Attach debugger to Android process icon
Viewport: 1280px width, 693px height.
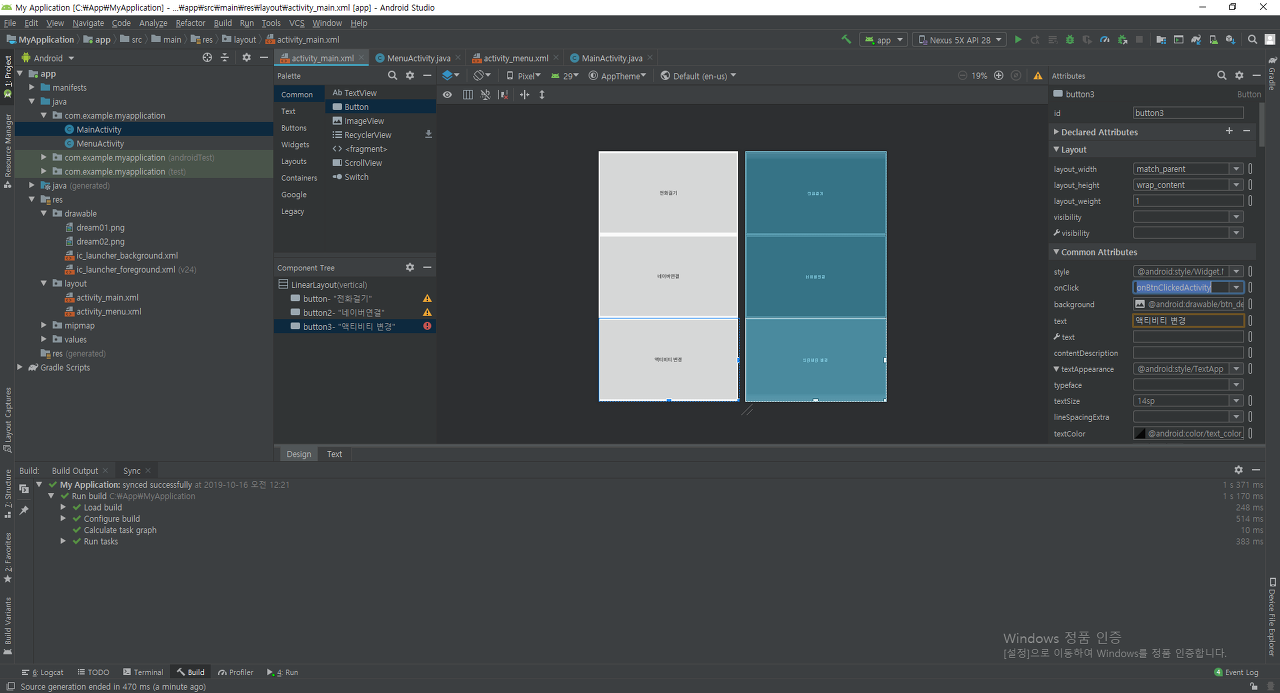(x=1122, y=40)
